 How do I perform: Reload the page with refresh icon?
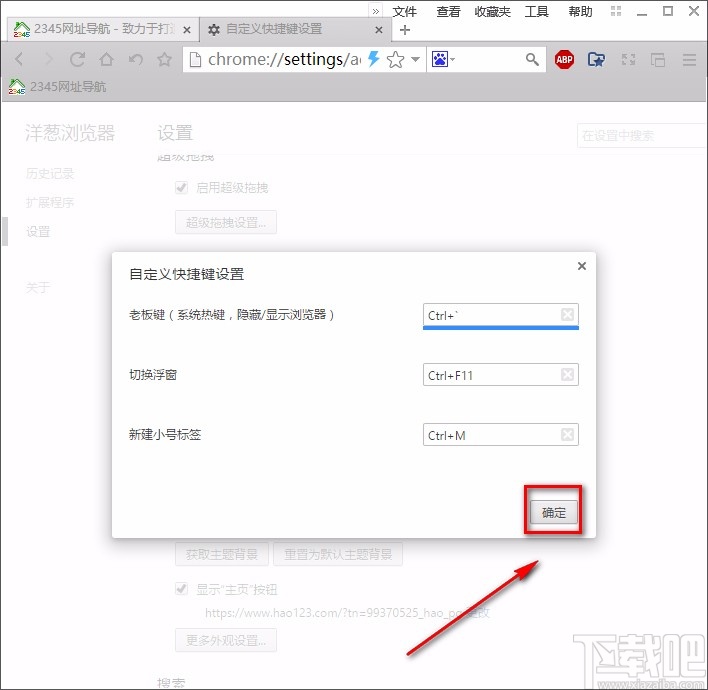pyautogui.click(x=77, y=59)
